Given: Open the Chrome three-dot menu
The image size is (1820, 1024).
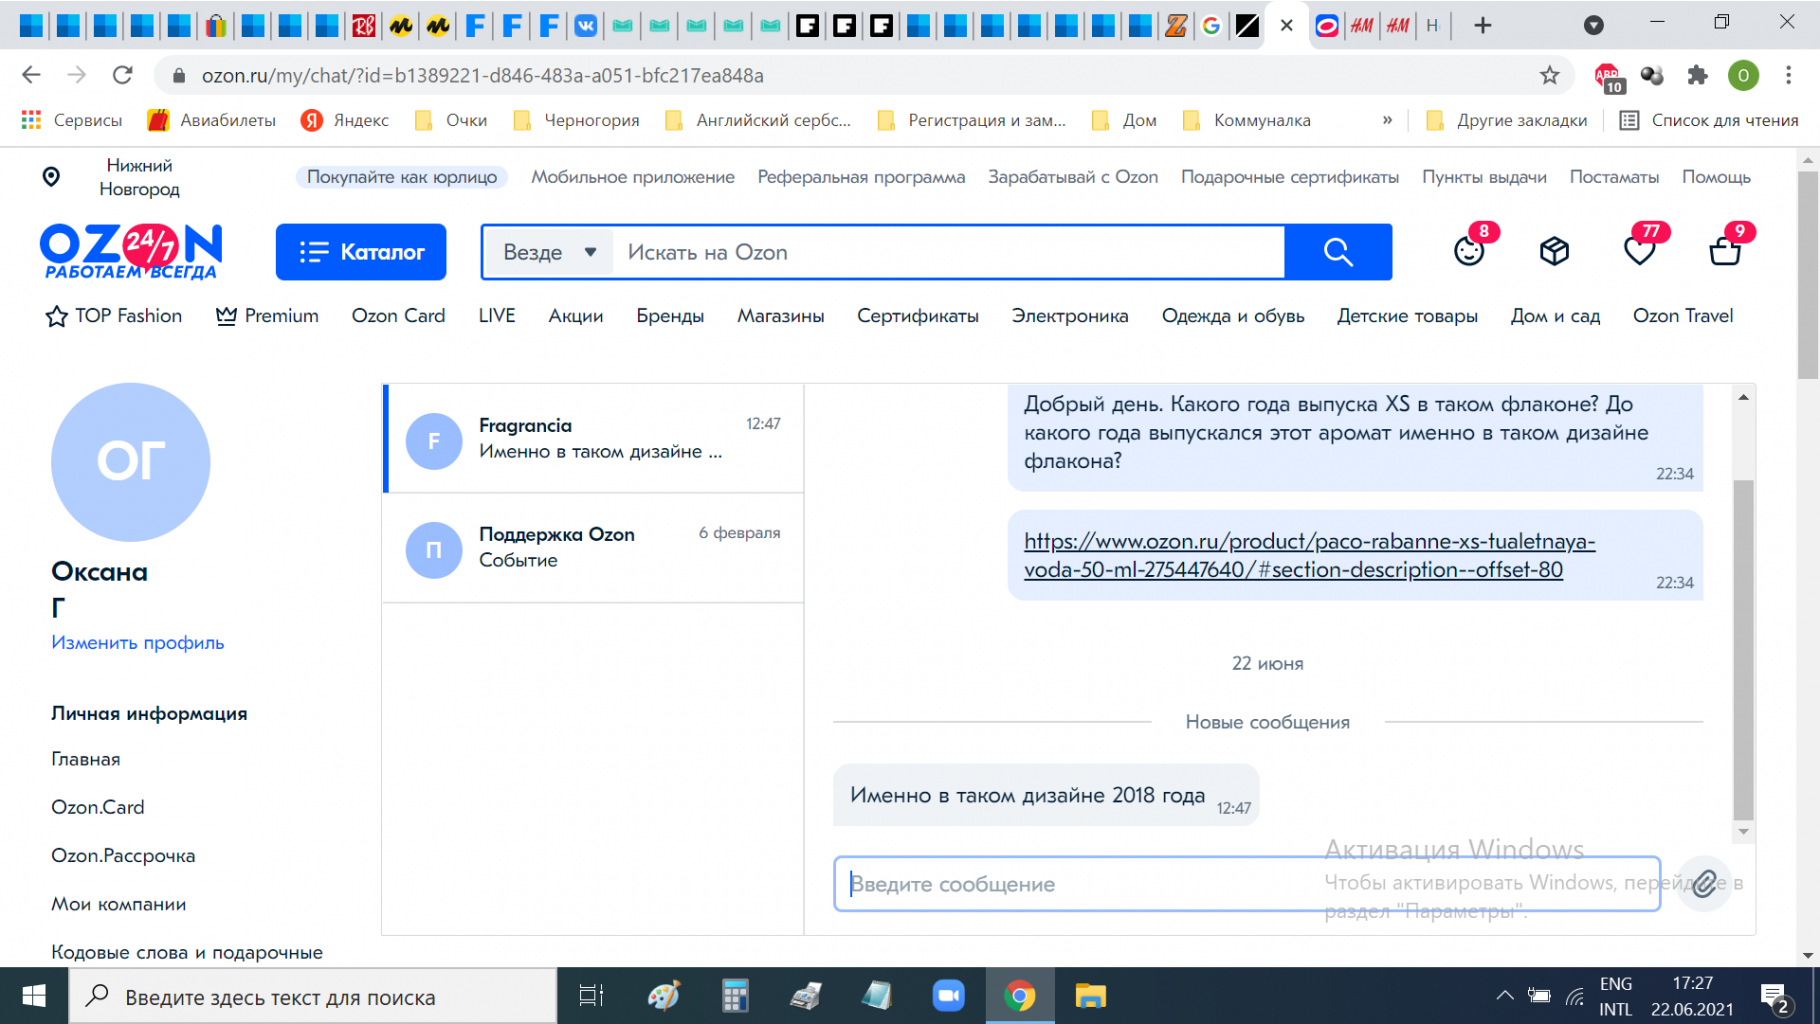Looking at the screenshot, I should [x=1789, y=75].
